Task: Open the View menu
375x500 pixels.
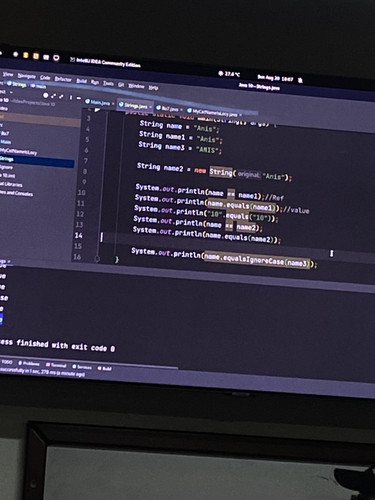Action: click(x=8, y=74)
